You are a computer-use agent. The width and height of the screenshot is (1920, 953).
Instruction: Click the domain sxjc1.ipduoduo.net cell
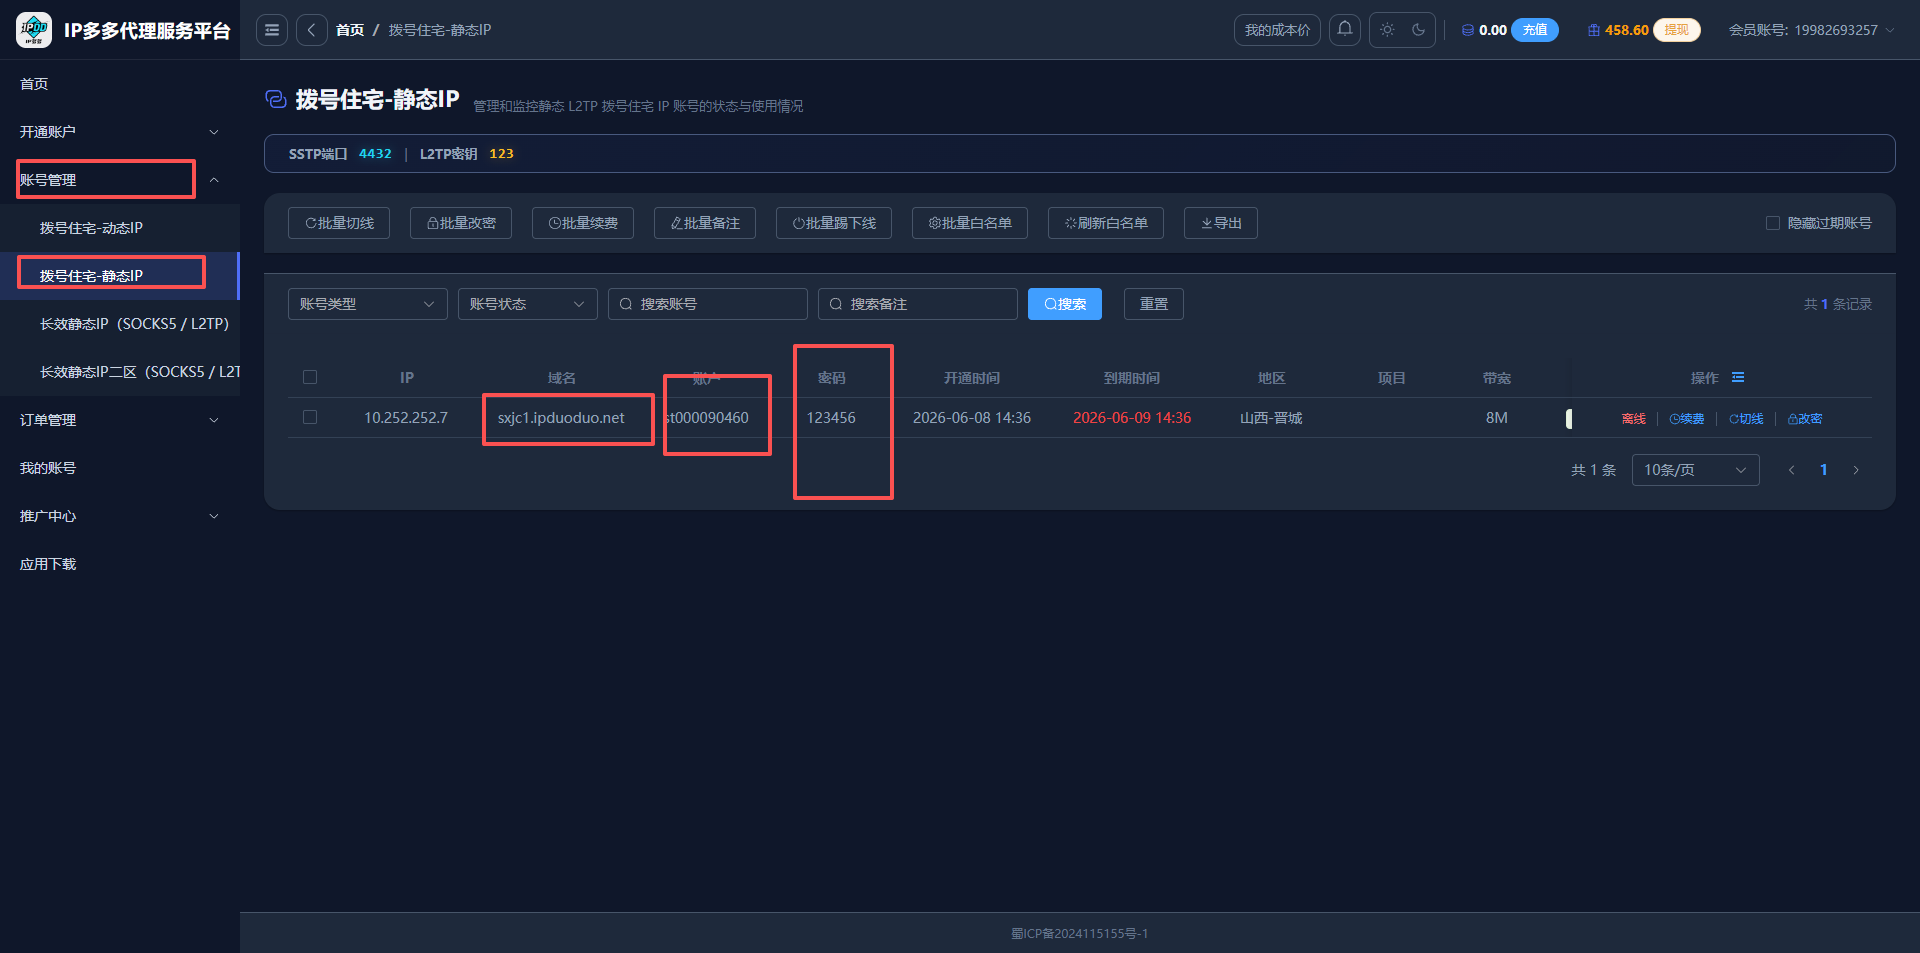[561, 418]
